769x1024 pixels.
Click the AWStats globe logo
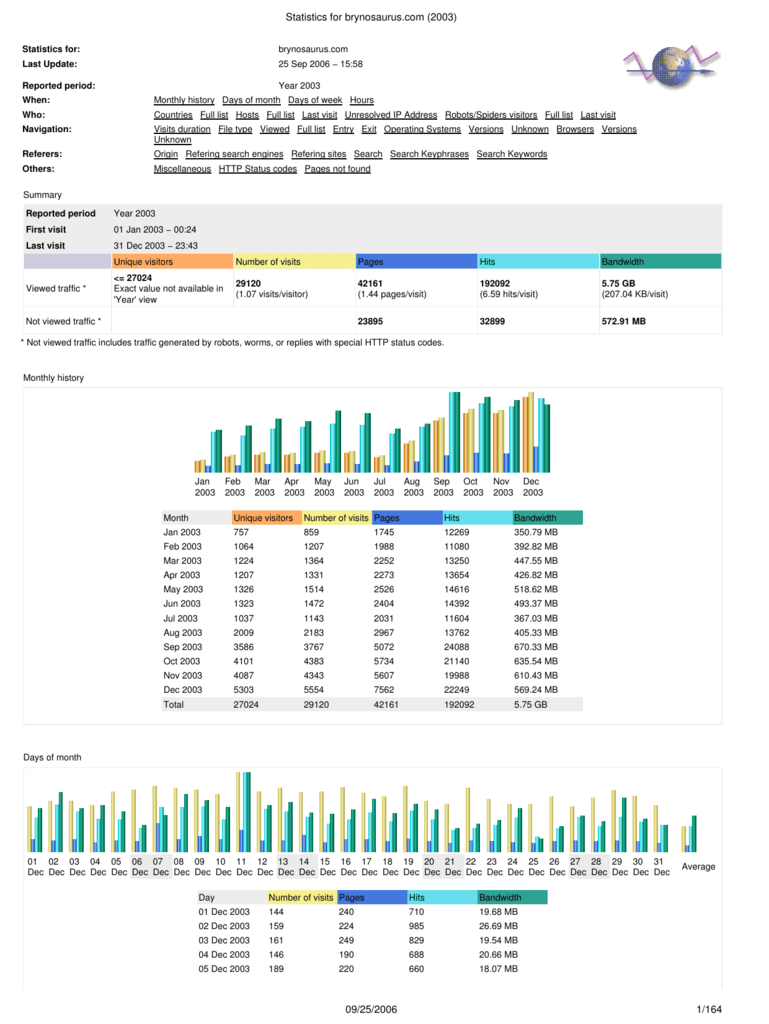coord(672,66)
